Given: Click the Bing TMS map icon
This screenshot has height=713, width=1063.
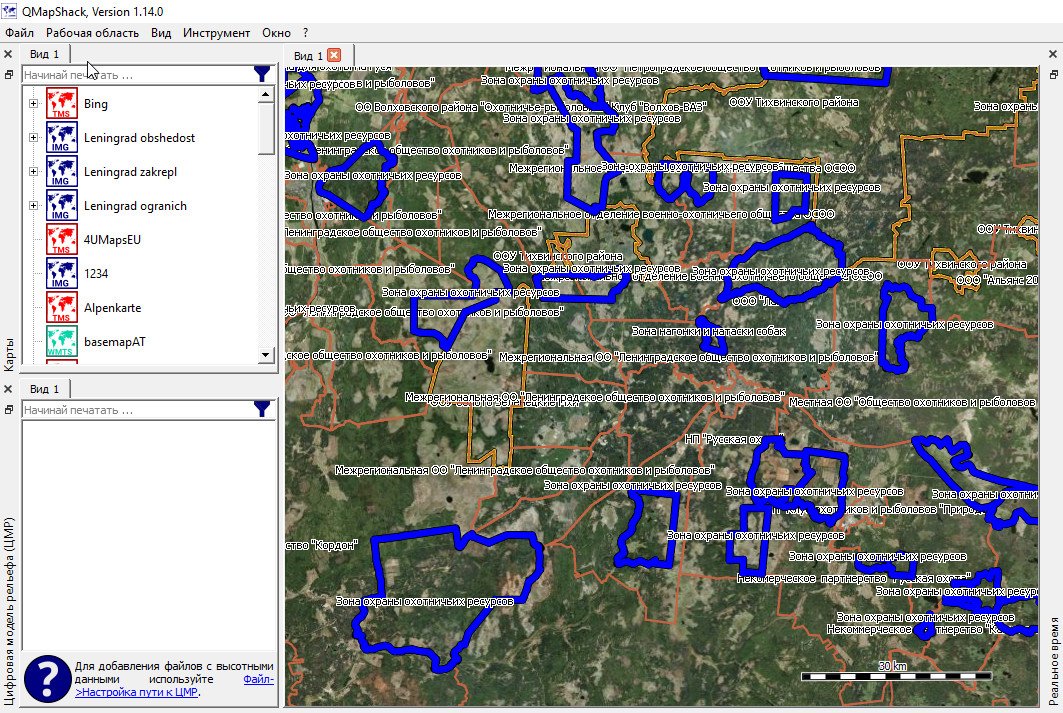Looking at the screenshot, I should point(62,104).
